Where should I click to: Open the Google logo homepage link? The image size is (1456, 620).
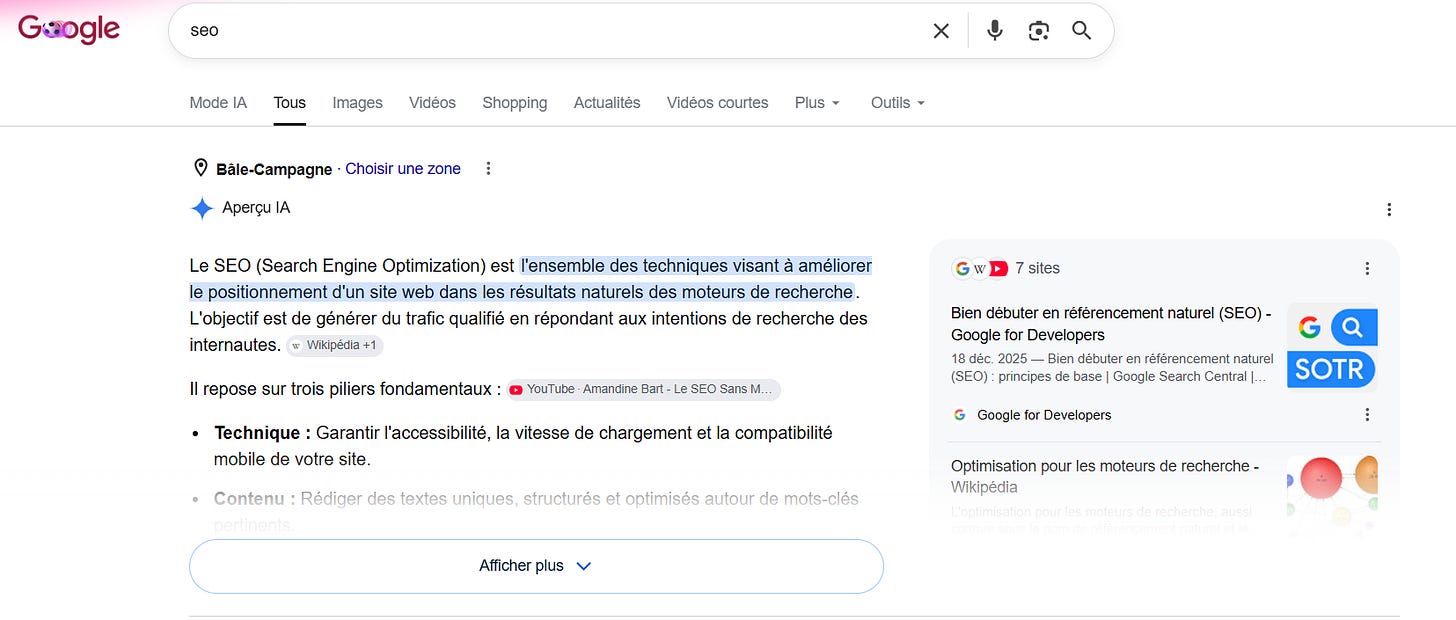coord(69,29)
